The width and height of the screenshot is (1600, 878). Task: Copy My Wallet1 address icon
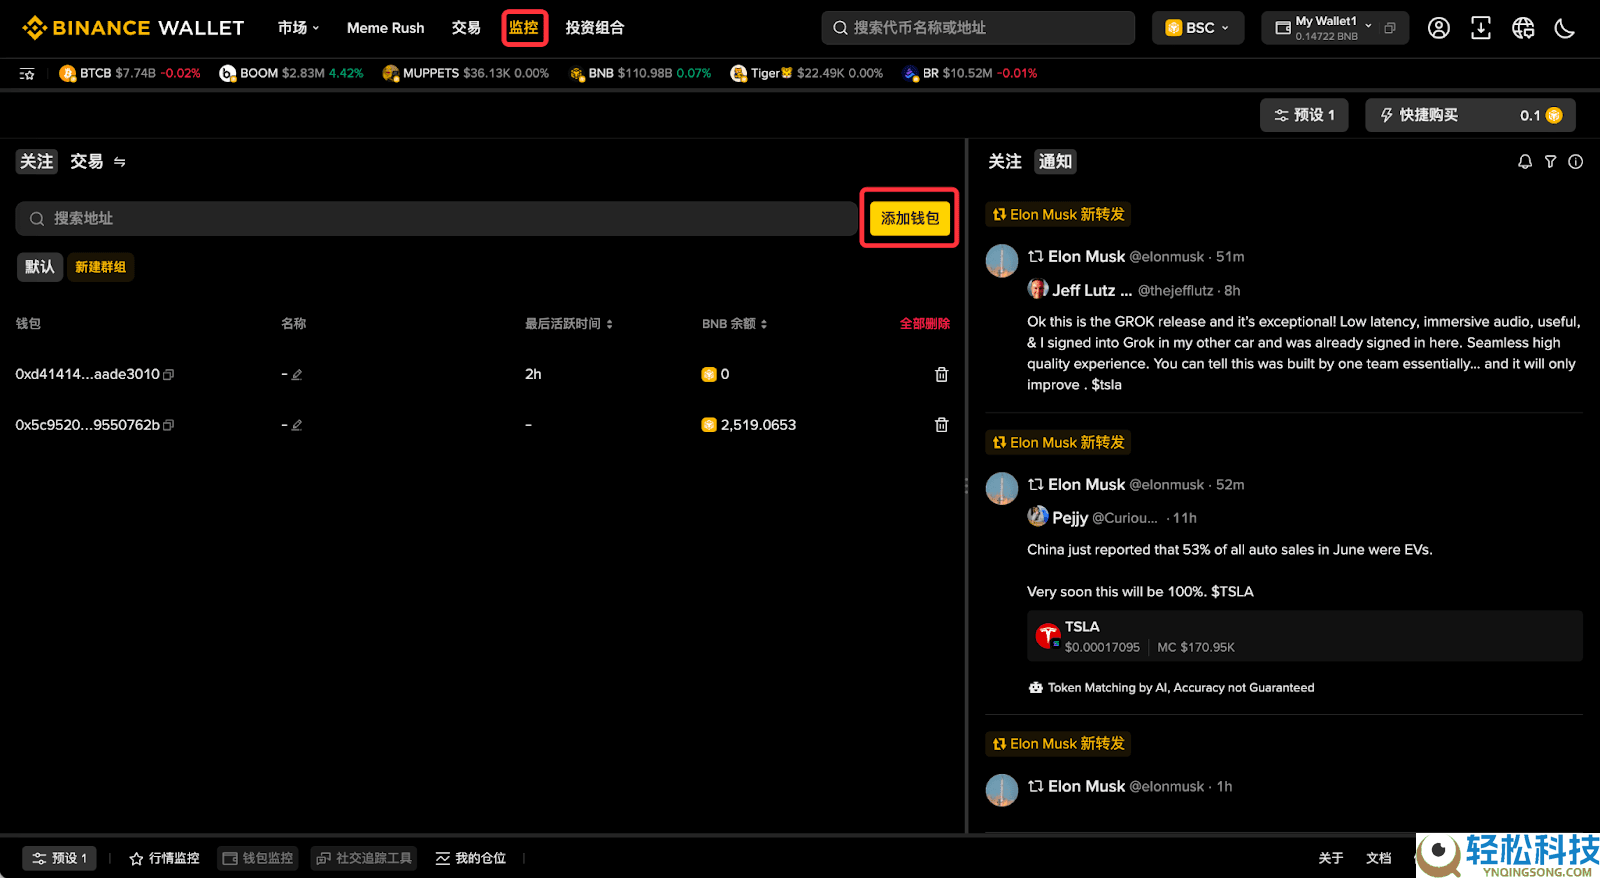[1390, 28]
